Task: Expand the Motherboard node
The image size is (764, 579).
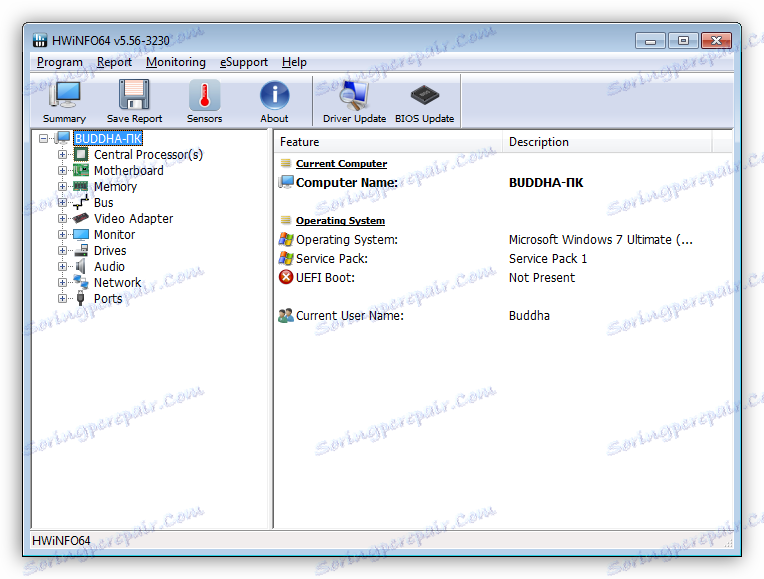Action: point(62,171)
